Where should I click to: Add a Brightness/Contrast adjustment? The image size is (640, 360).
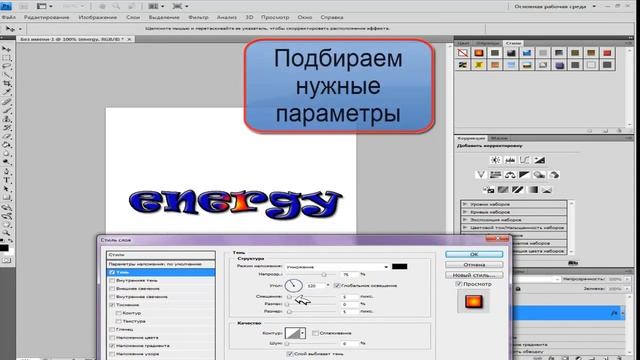coord(496,160)
